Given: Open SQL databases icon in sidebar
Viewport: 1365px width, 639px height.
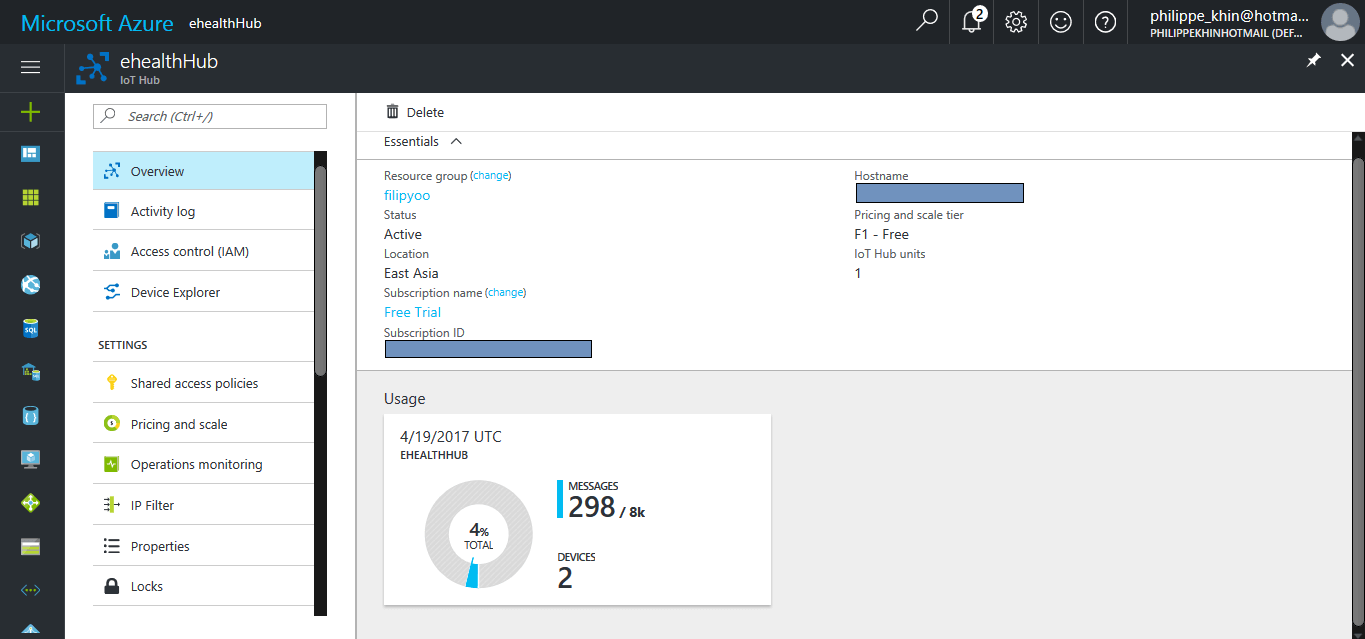Looking at the screenshot, I should pyautogui.click(x=30, y=328).
